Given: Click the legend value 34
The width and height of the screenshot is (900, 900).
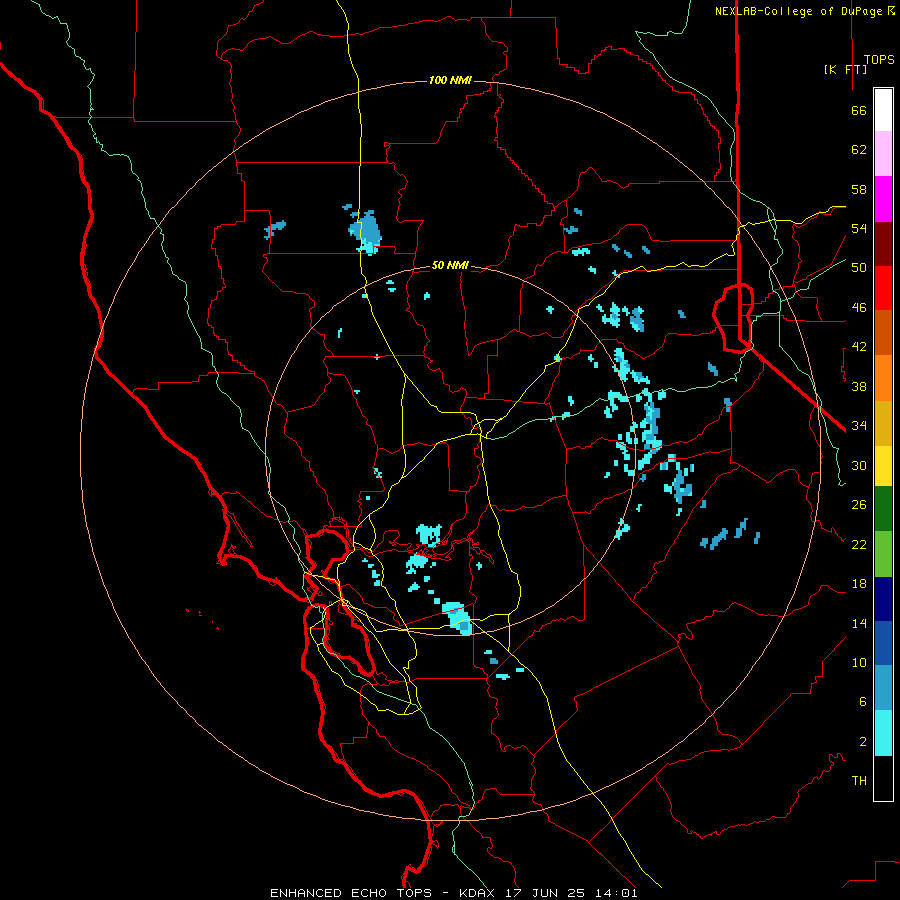Looking at the screenshot, I should pyautogui.click(x=859, y=426).
